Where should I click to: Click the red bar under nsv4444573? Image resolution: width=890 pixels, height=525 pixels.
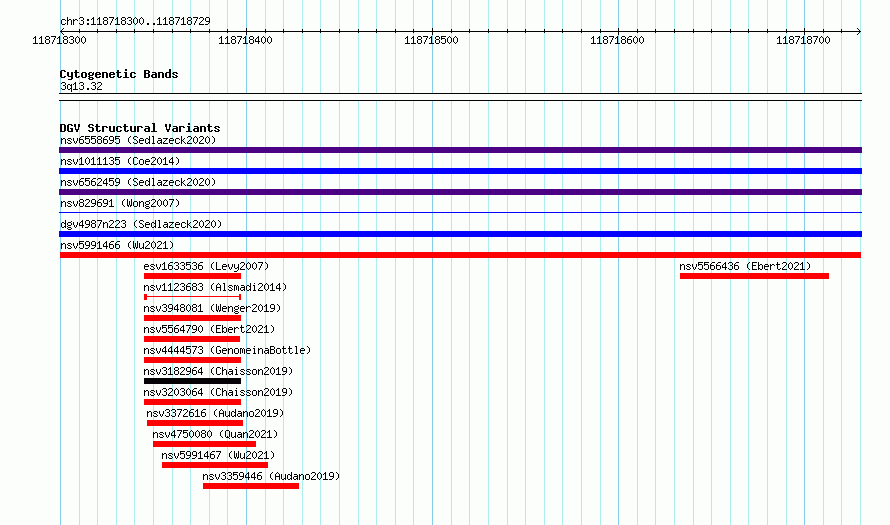192,360
